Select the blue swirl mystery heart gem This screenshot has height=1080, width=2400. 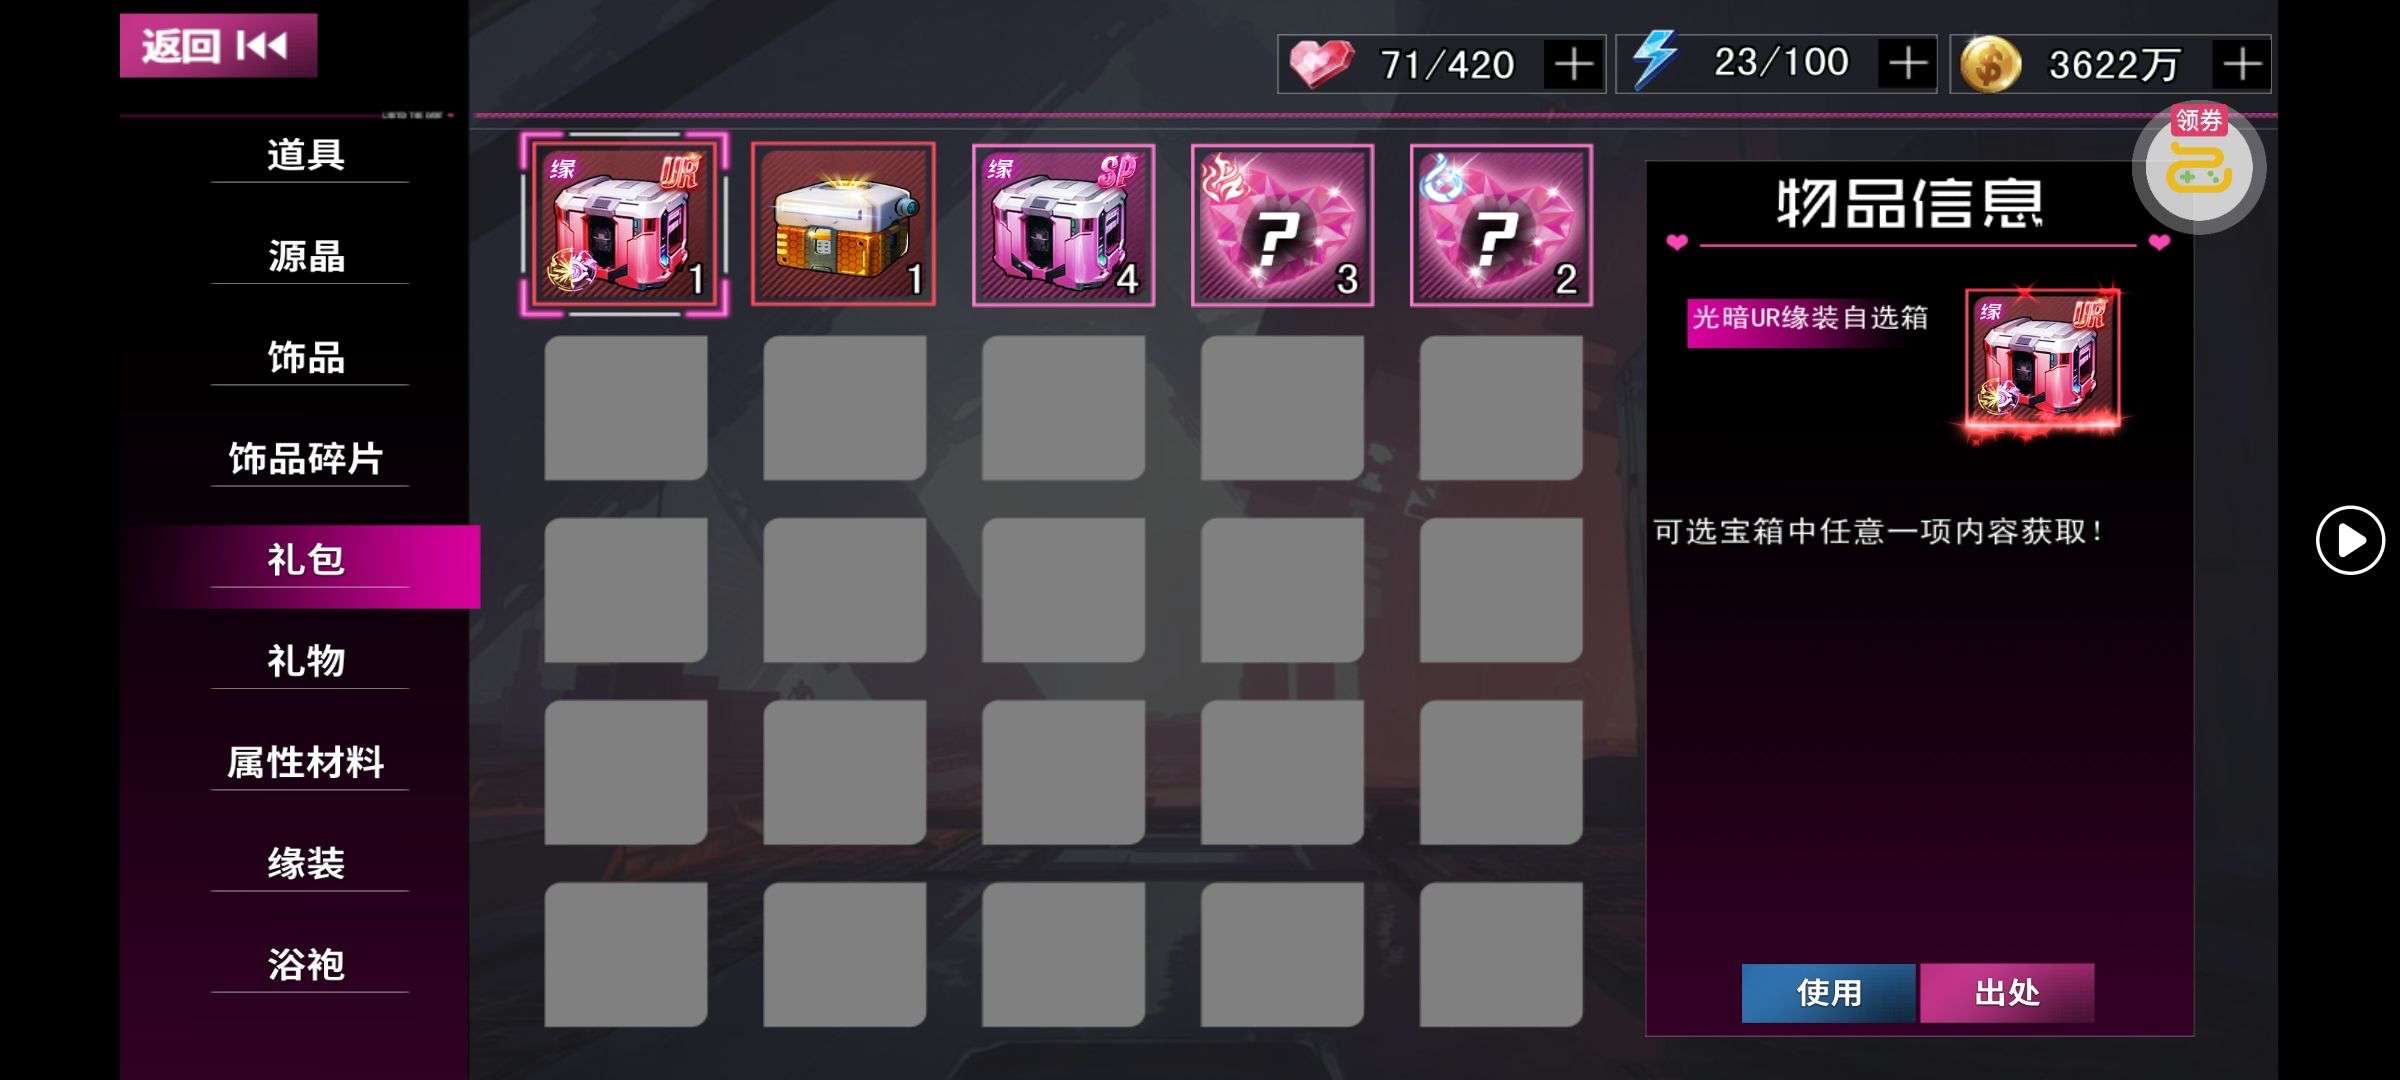(1501, 224)
